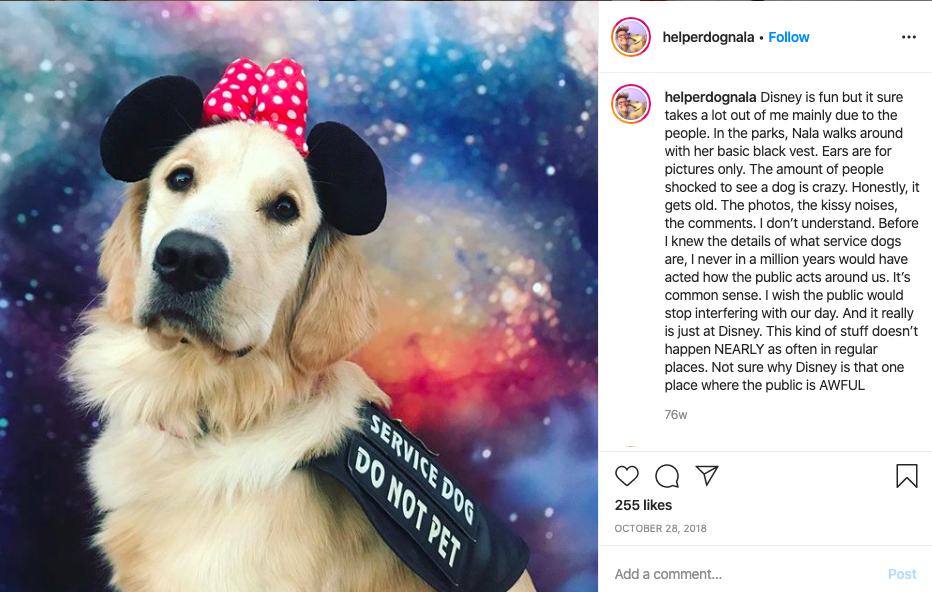
Task: Click the dog's nose in the photo
Action: (x=190, y=260)
